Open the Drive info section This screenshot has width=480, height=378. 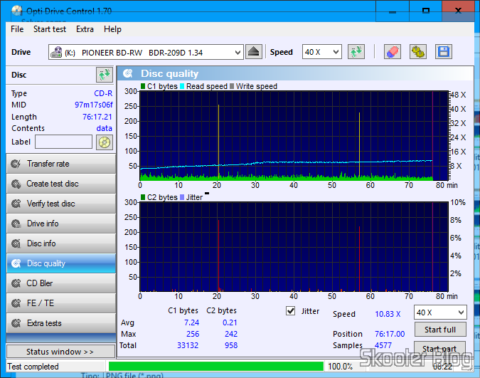click(x=61, y=223)
